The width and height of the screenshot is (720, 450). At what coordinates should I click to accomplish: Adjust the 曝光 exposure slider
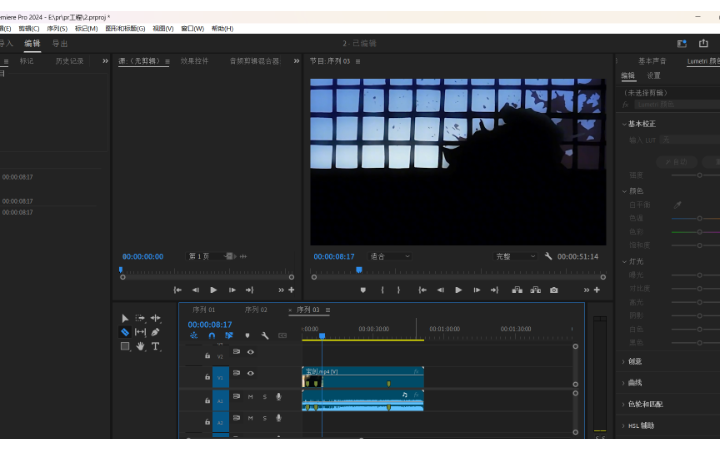tap(699, 276)
